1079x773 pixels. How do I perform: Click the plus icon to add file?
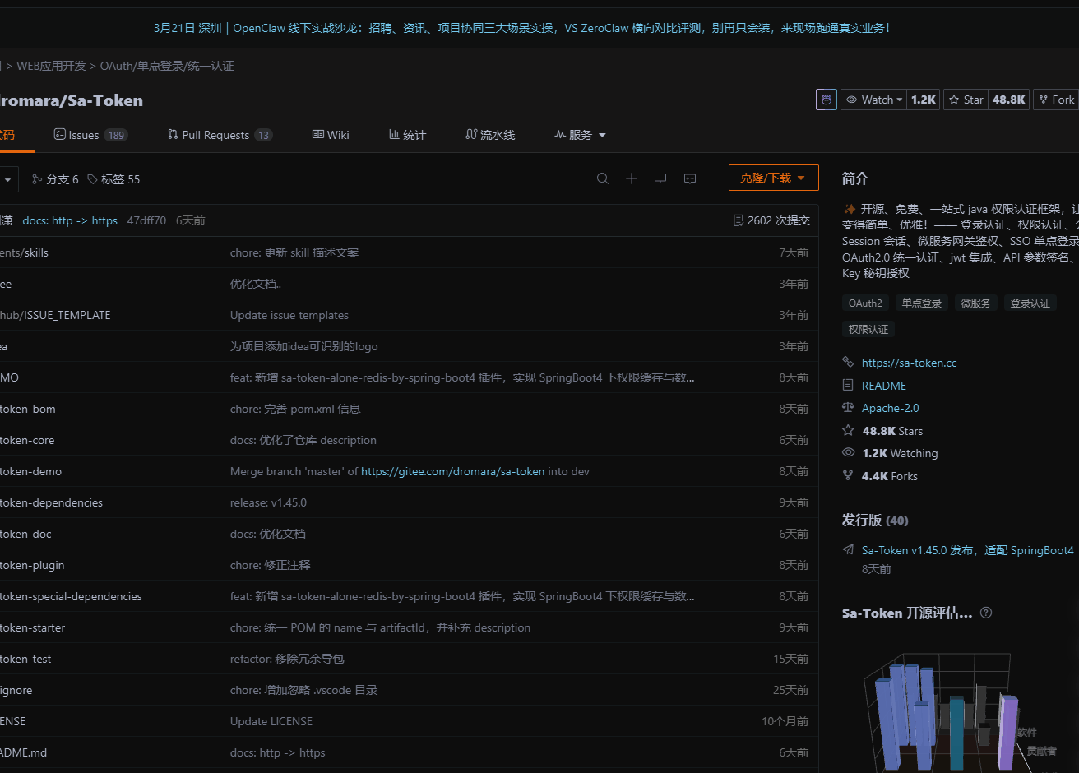632,178
